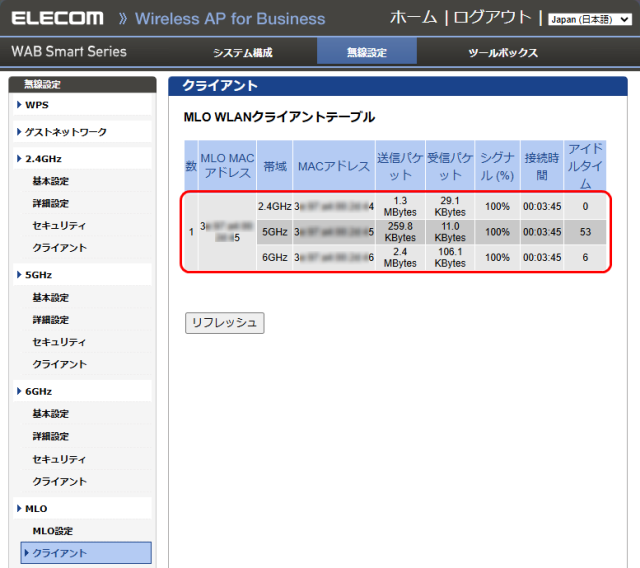
Task: Open 詳細設定 under 6GHz
Action: [x=51, y=436]
